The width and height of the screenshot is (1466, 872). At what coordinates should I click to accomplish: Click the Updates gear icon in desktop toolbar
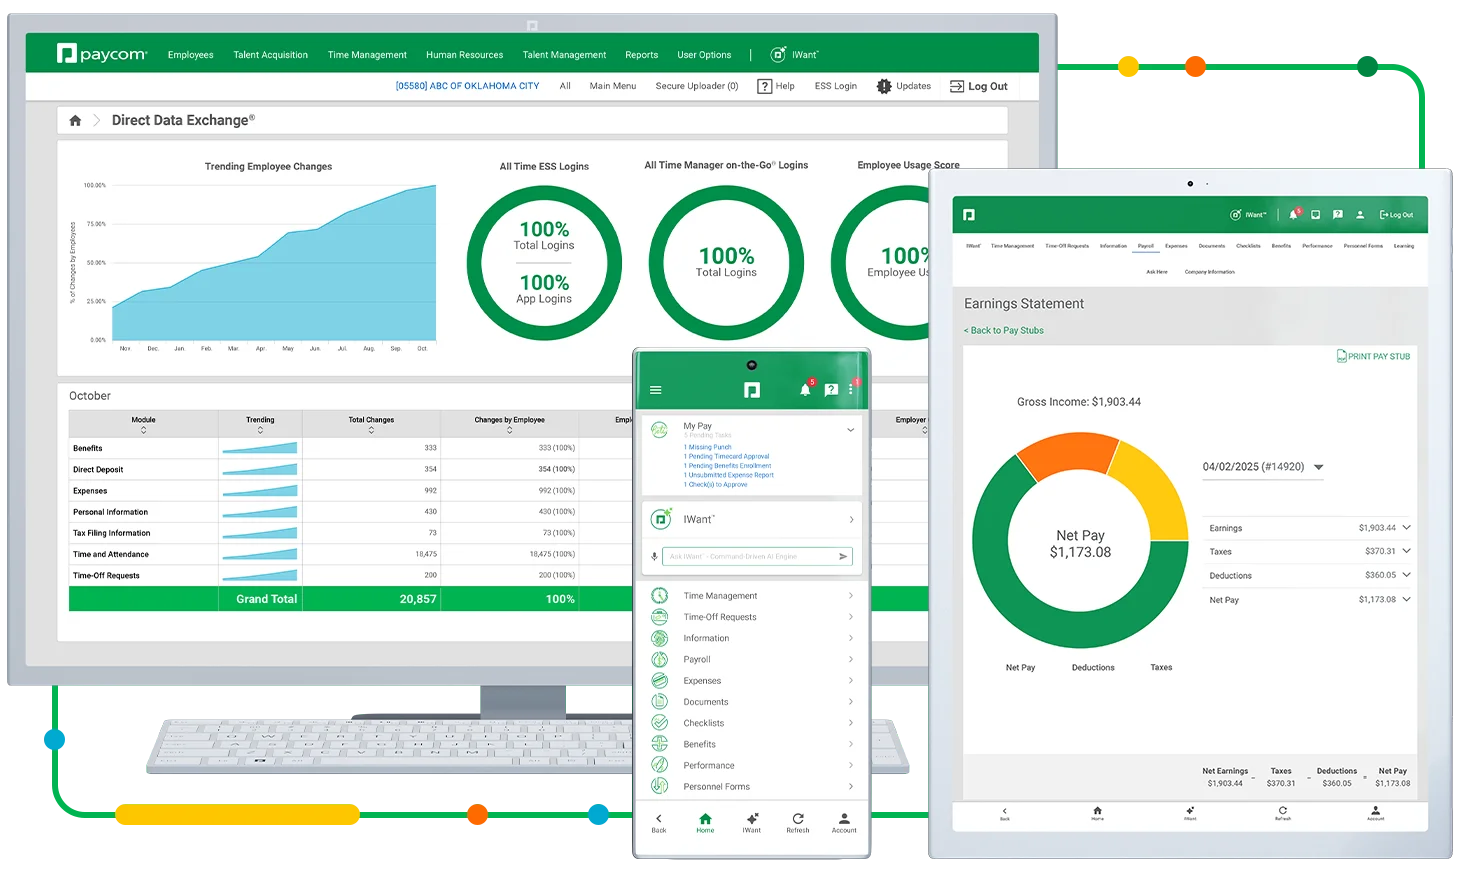[x=884, y=87]
